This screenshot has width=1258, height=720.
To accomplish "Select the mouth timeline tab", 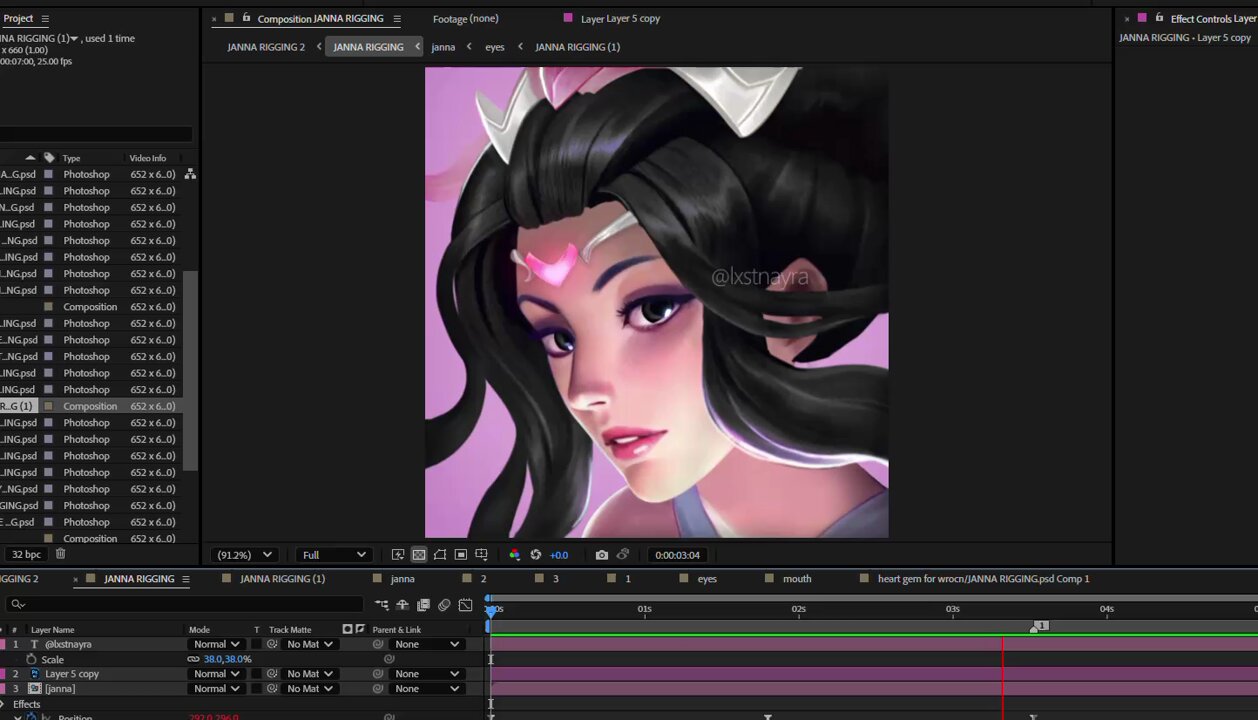I will pyautogui.click(x=797, y=579).
